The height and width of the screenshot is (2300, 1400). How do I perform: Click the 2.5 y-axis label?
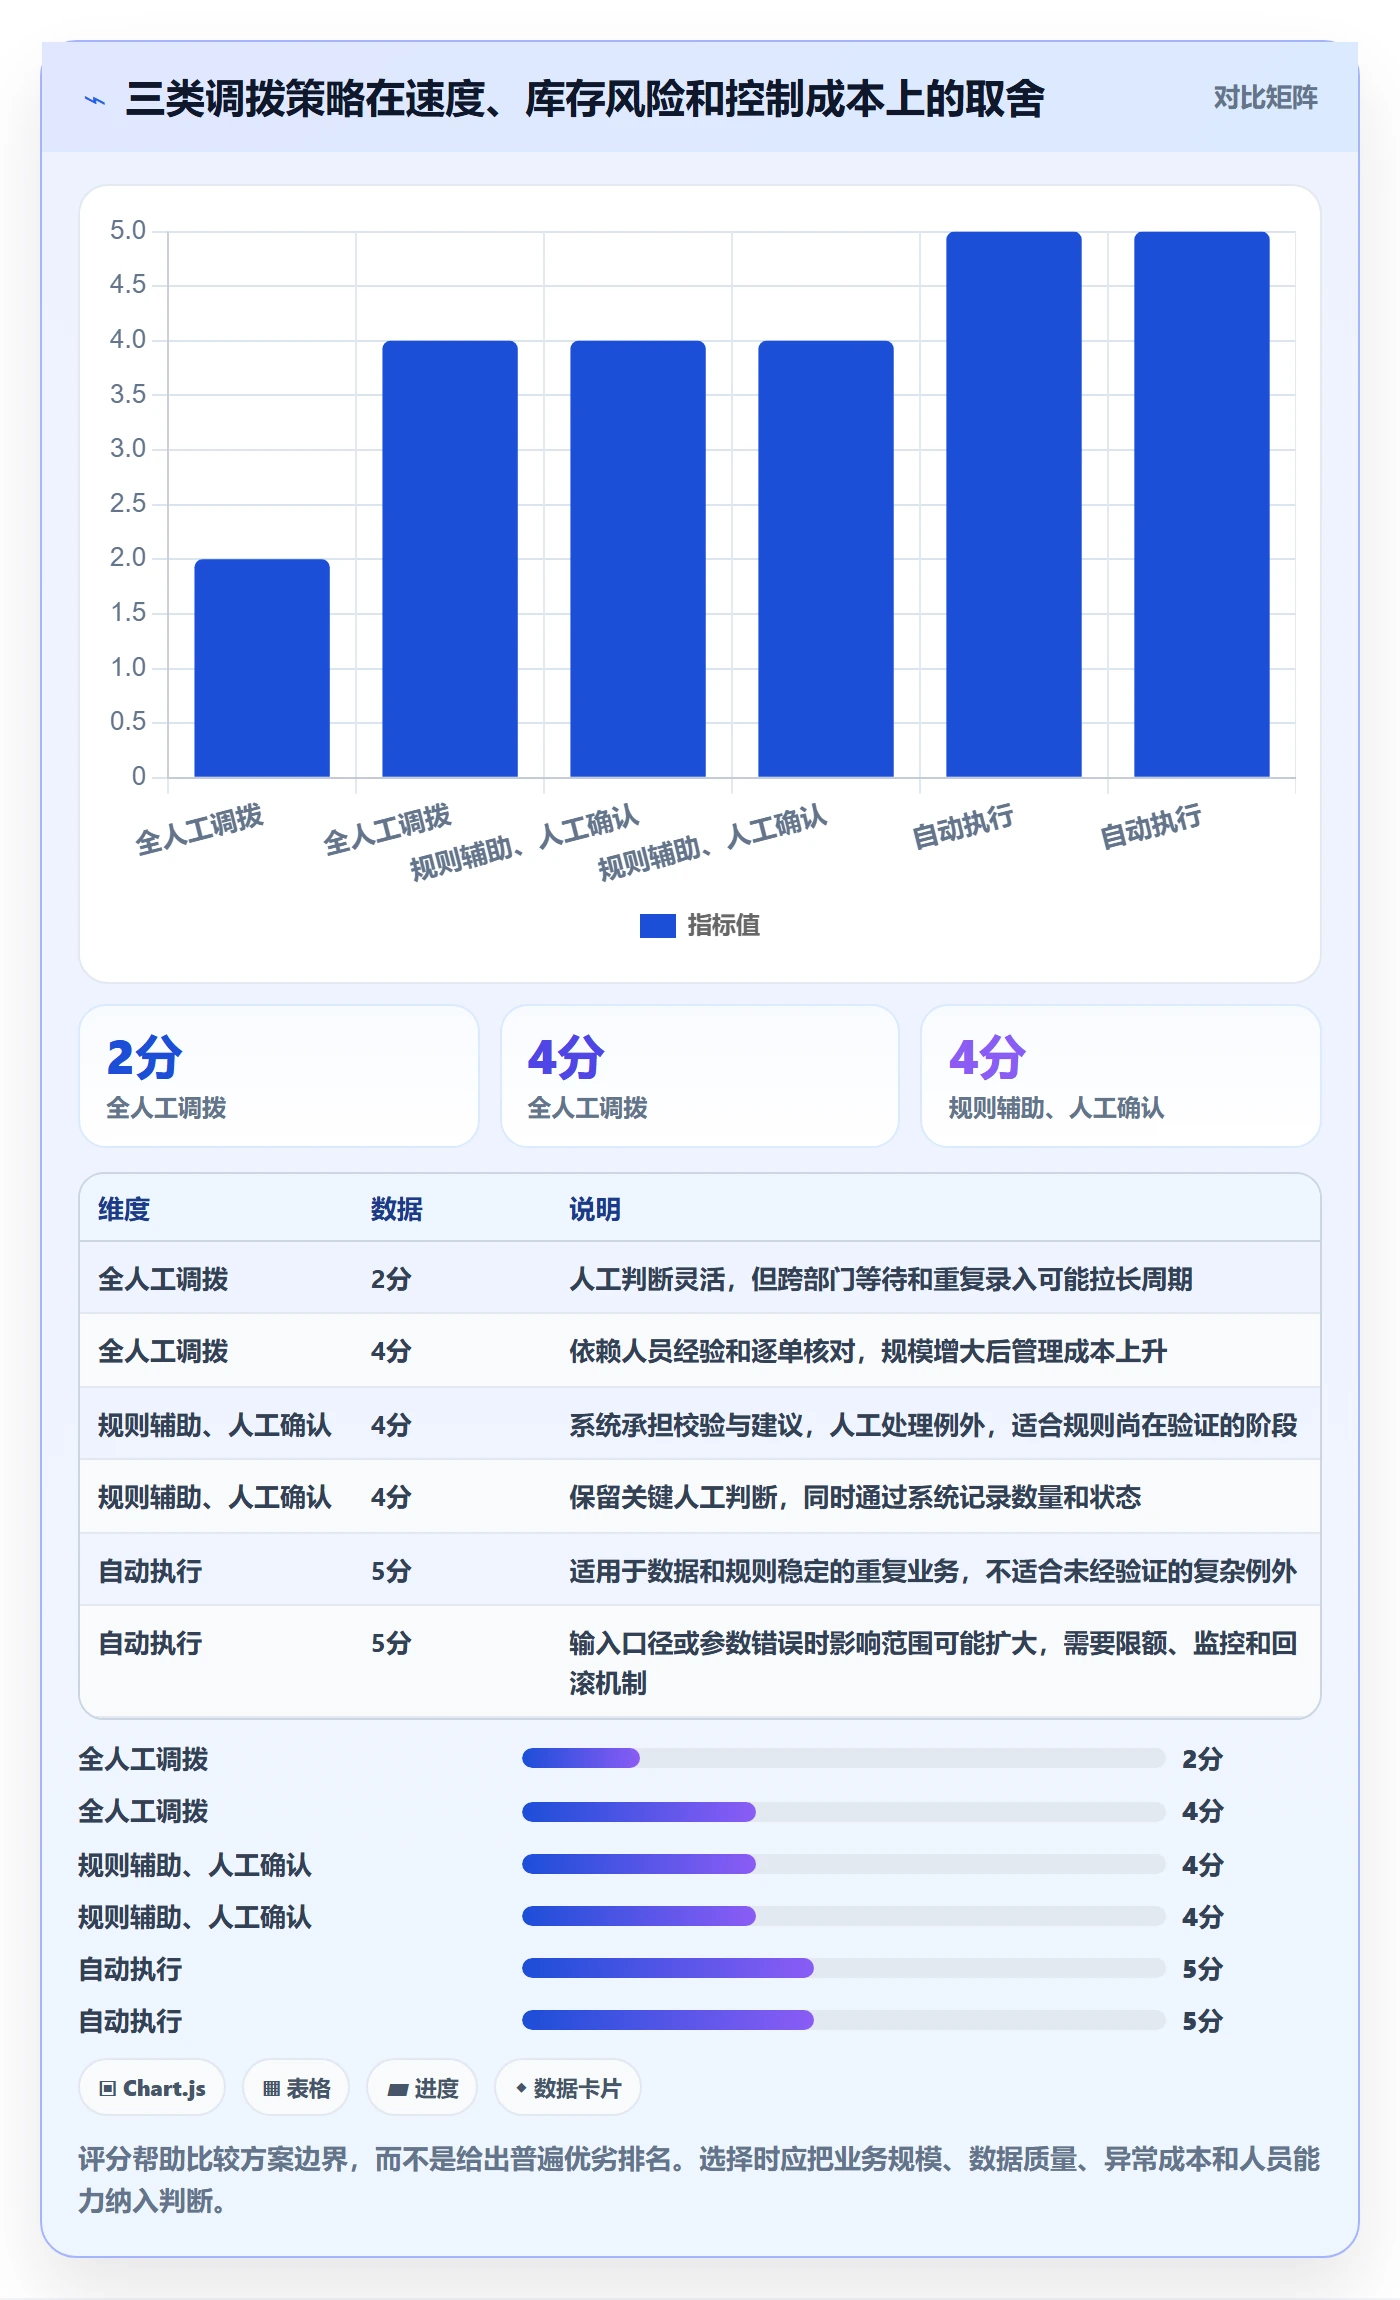(x=128, y=503)
